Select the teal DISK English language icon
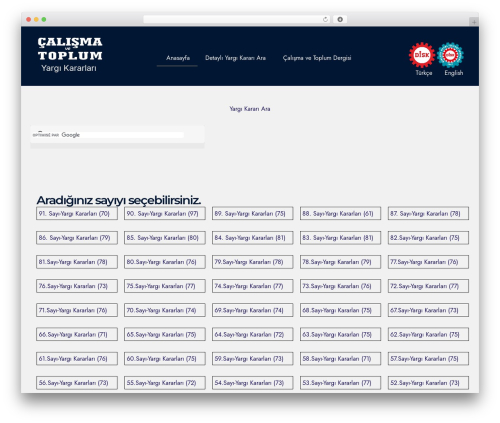The height and width of the screenshot is (423, 500). [x=450, y=55]
